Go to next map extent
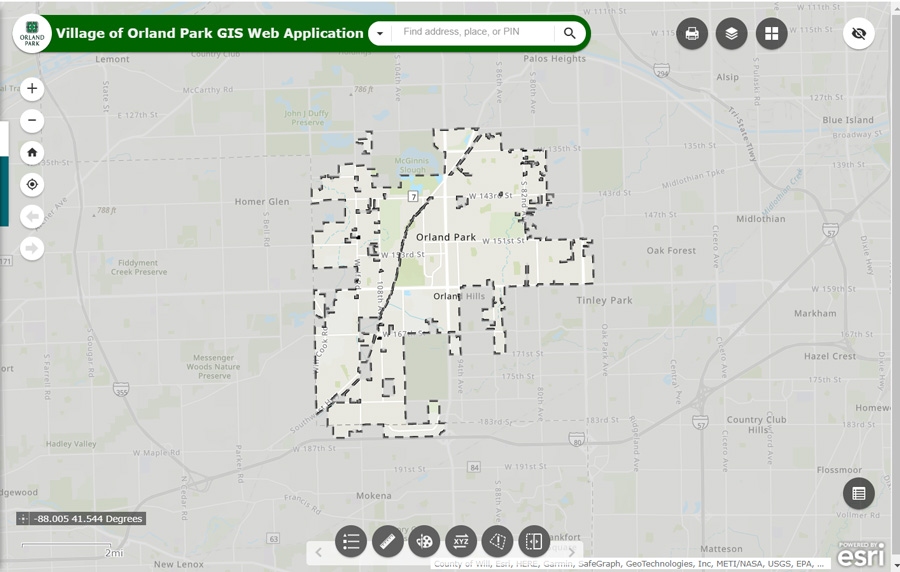 pos(32,248)
